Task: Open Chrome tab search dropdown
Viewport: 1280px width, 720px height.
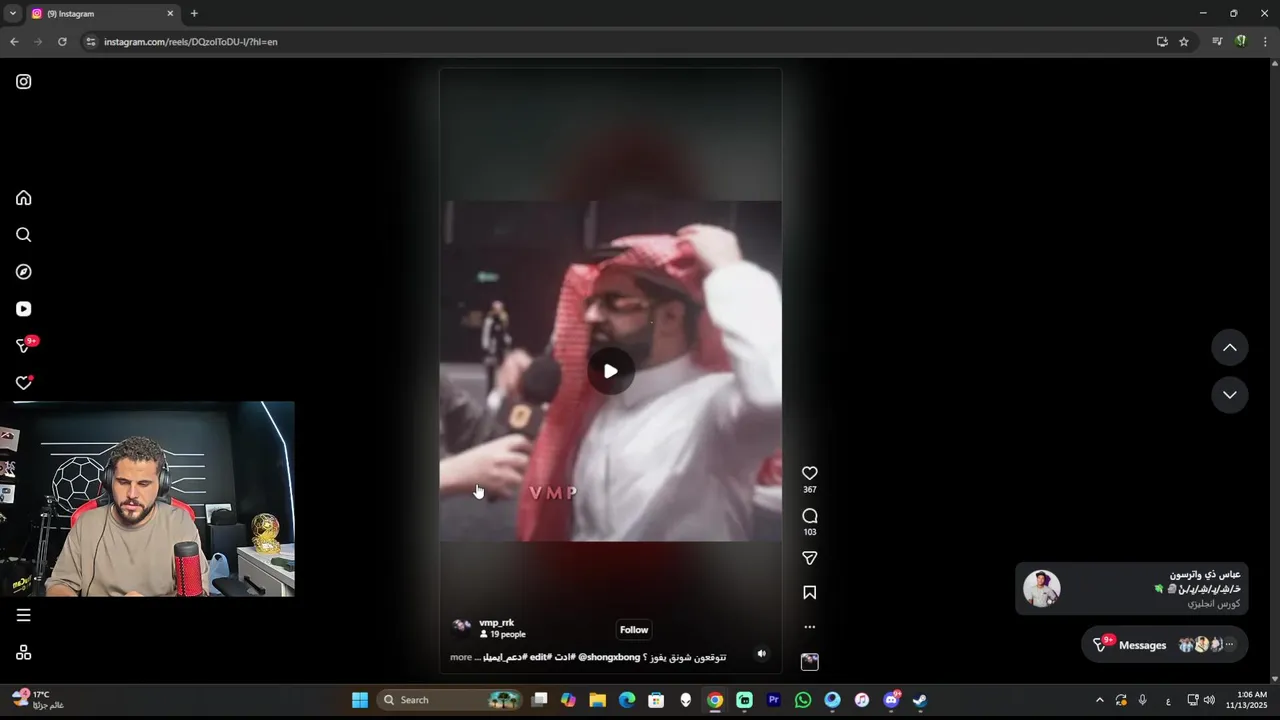Action: 12,14
